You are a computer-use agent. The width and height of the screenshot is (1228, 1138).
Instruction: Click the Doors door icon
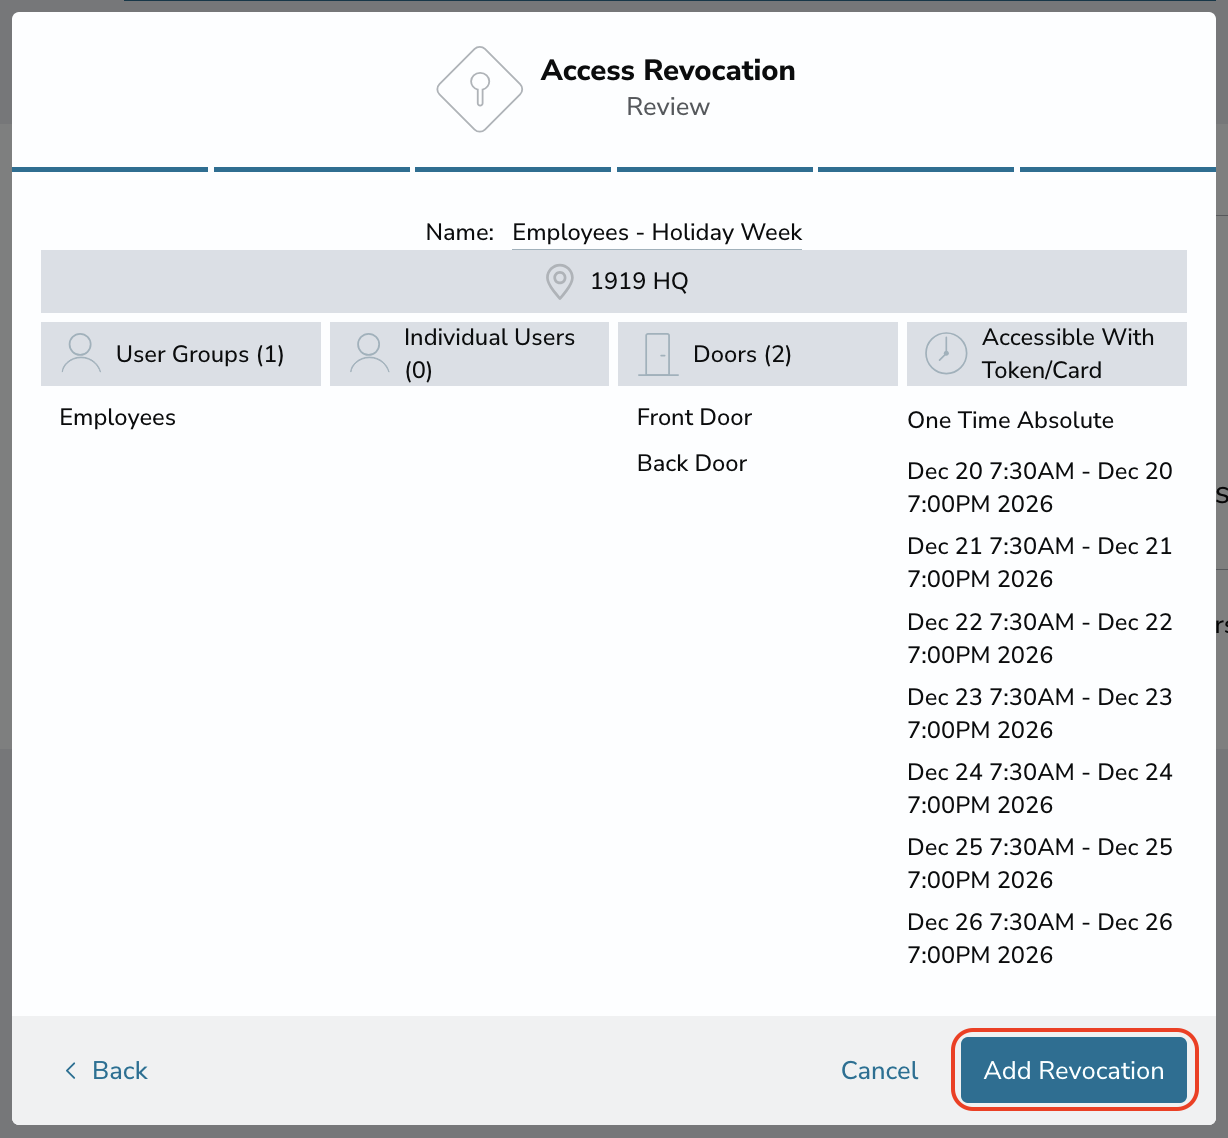pyautogui.click(x=658, y=354)
